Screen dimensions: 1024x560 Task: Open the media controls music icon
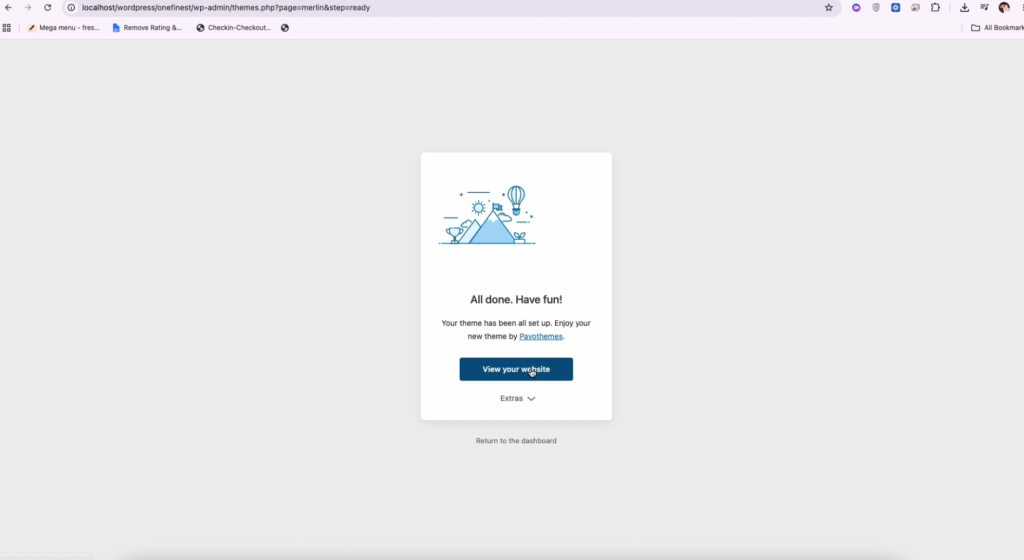[x=984, y=8]
